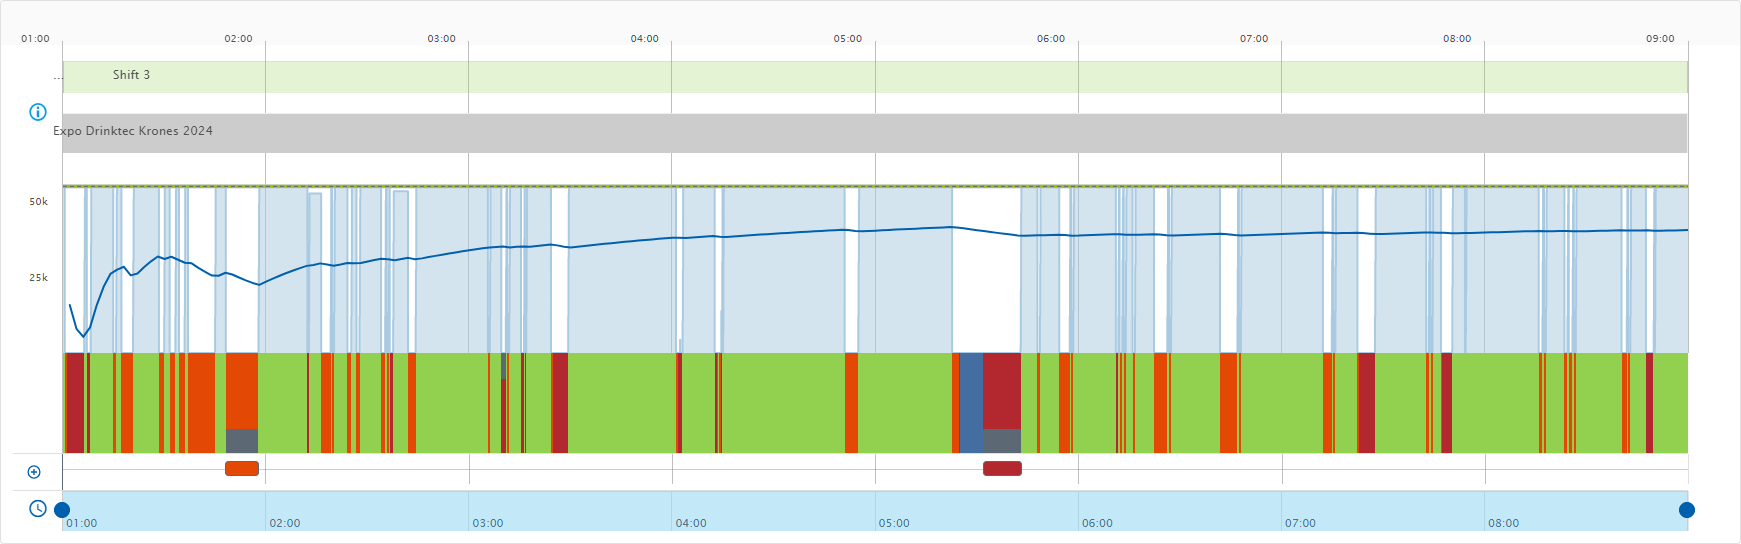
Task: Click the 01:00 label on the top axis
Action: (35, 39)
